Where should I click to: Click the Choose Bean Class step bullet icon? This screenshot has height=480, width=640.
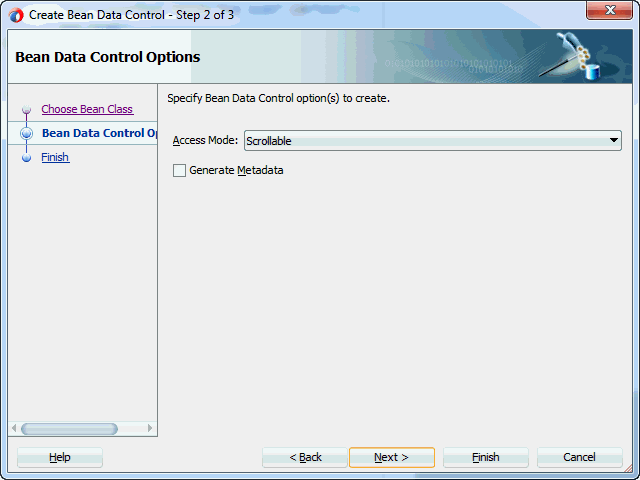(x=27, y=109)
